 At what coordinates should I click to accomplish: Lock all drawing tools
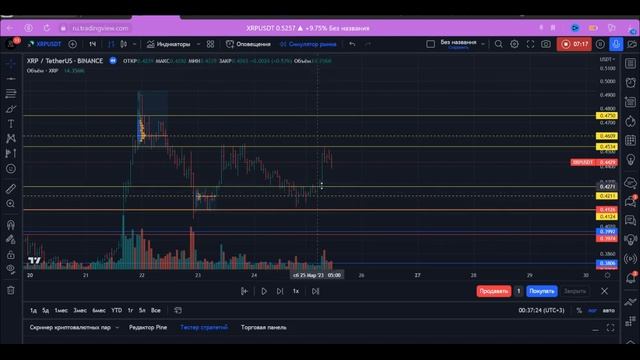pyautogui.click(x=11, y=255)
